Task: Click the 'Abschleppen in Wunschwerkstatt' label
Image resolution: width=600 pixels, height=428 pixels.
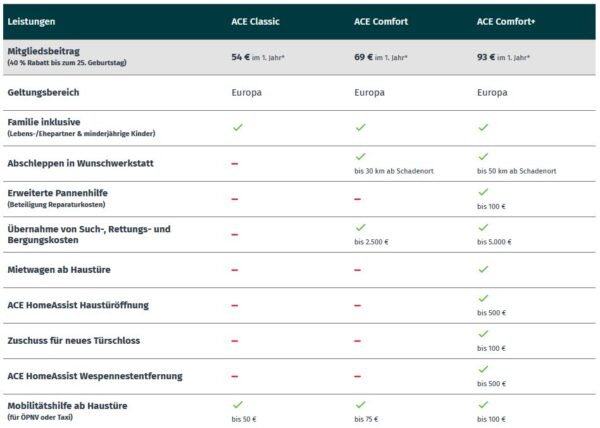Action: pos(80,164)
